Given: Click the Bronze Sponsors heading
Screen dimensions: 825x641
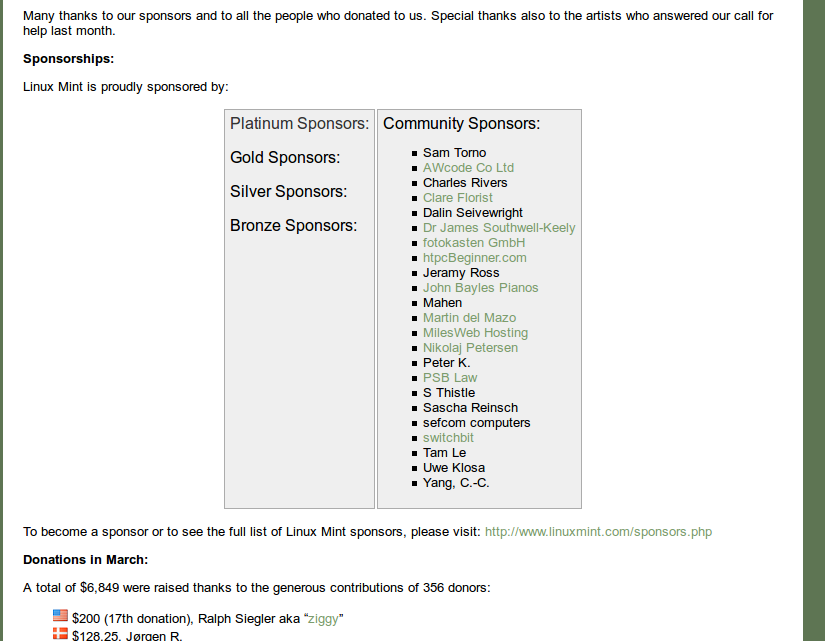Looking at the screenshot, I should [x=293, y=226].
